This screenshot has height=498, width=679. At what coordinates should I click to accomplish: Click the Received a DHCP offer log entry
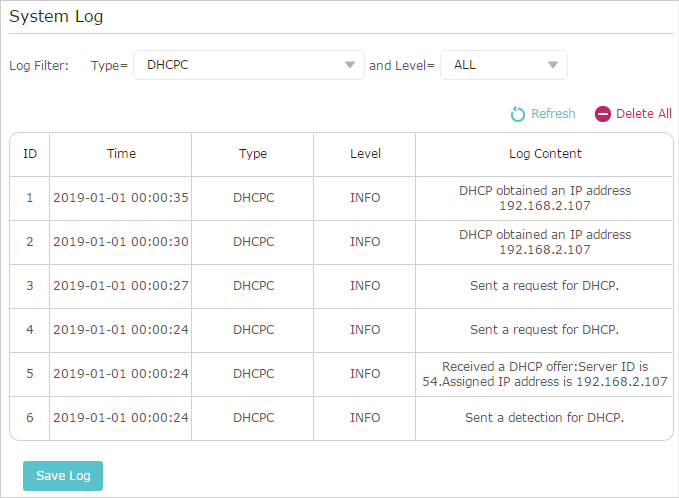click(x=545, y=374)
